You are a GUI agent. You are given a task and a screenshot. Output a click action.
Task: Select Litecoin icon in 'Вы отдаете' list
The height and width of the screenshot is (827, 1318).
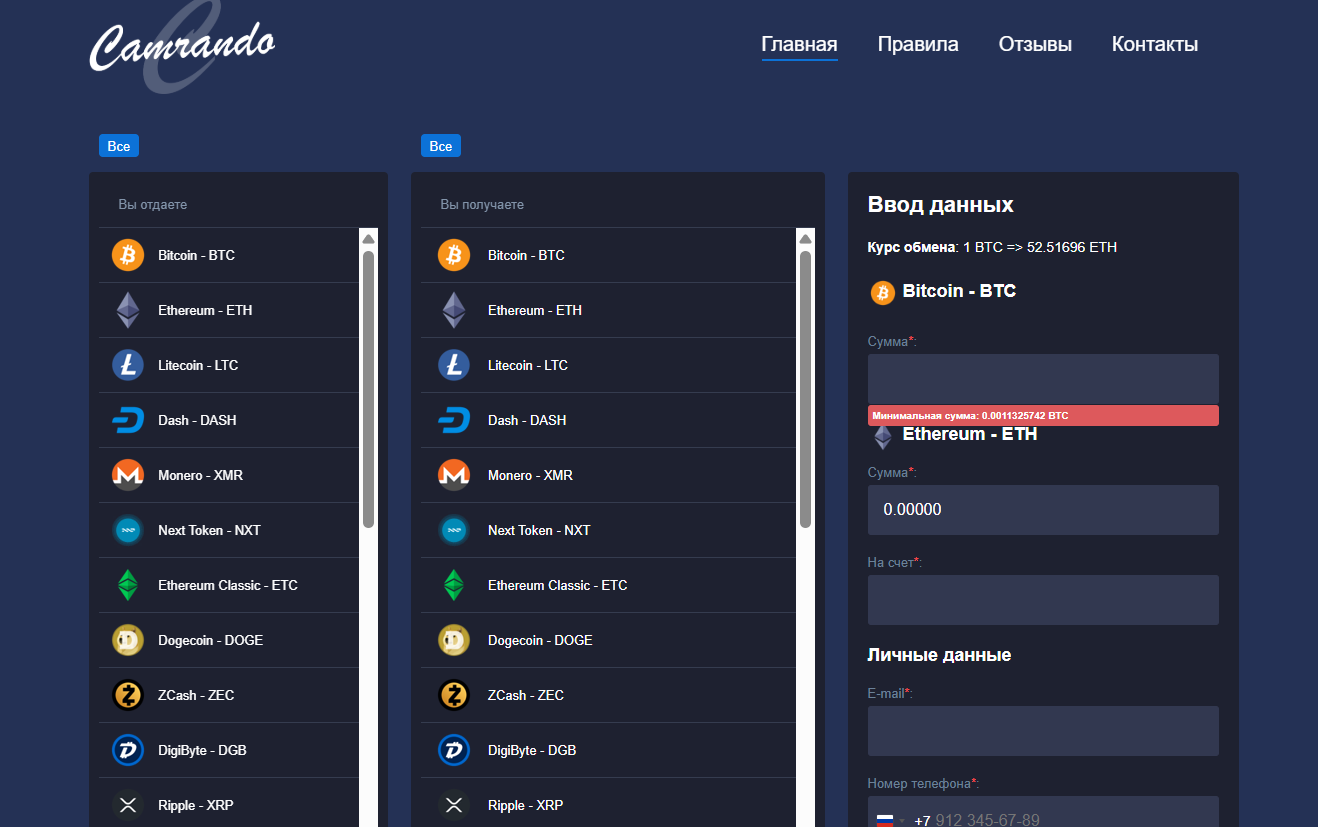[x=128, y=365]
